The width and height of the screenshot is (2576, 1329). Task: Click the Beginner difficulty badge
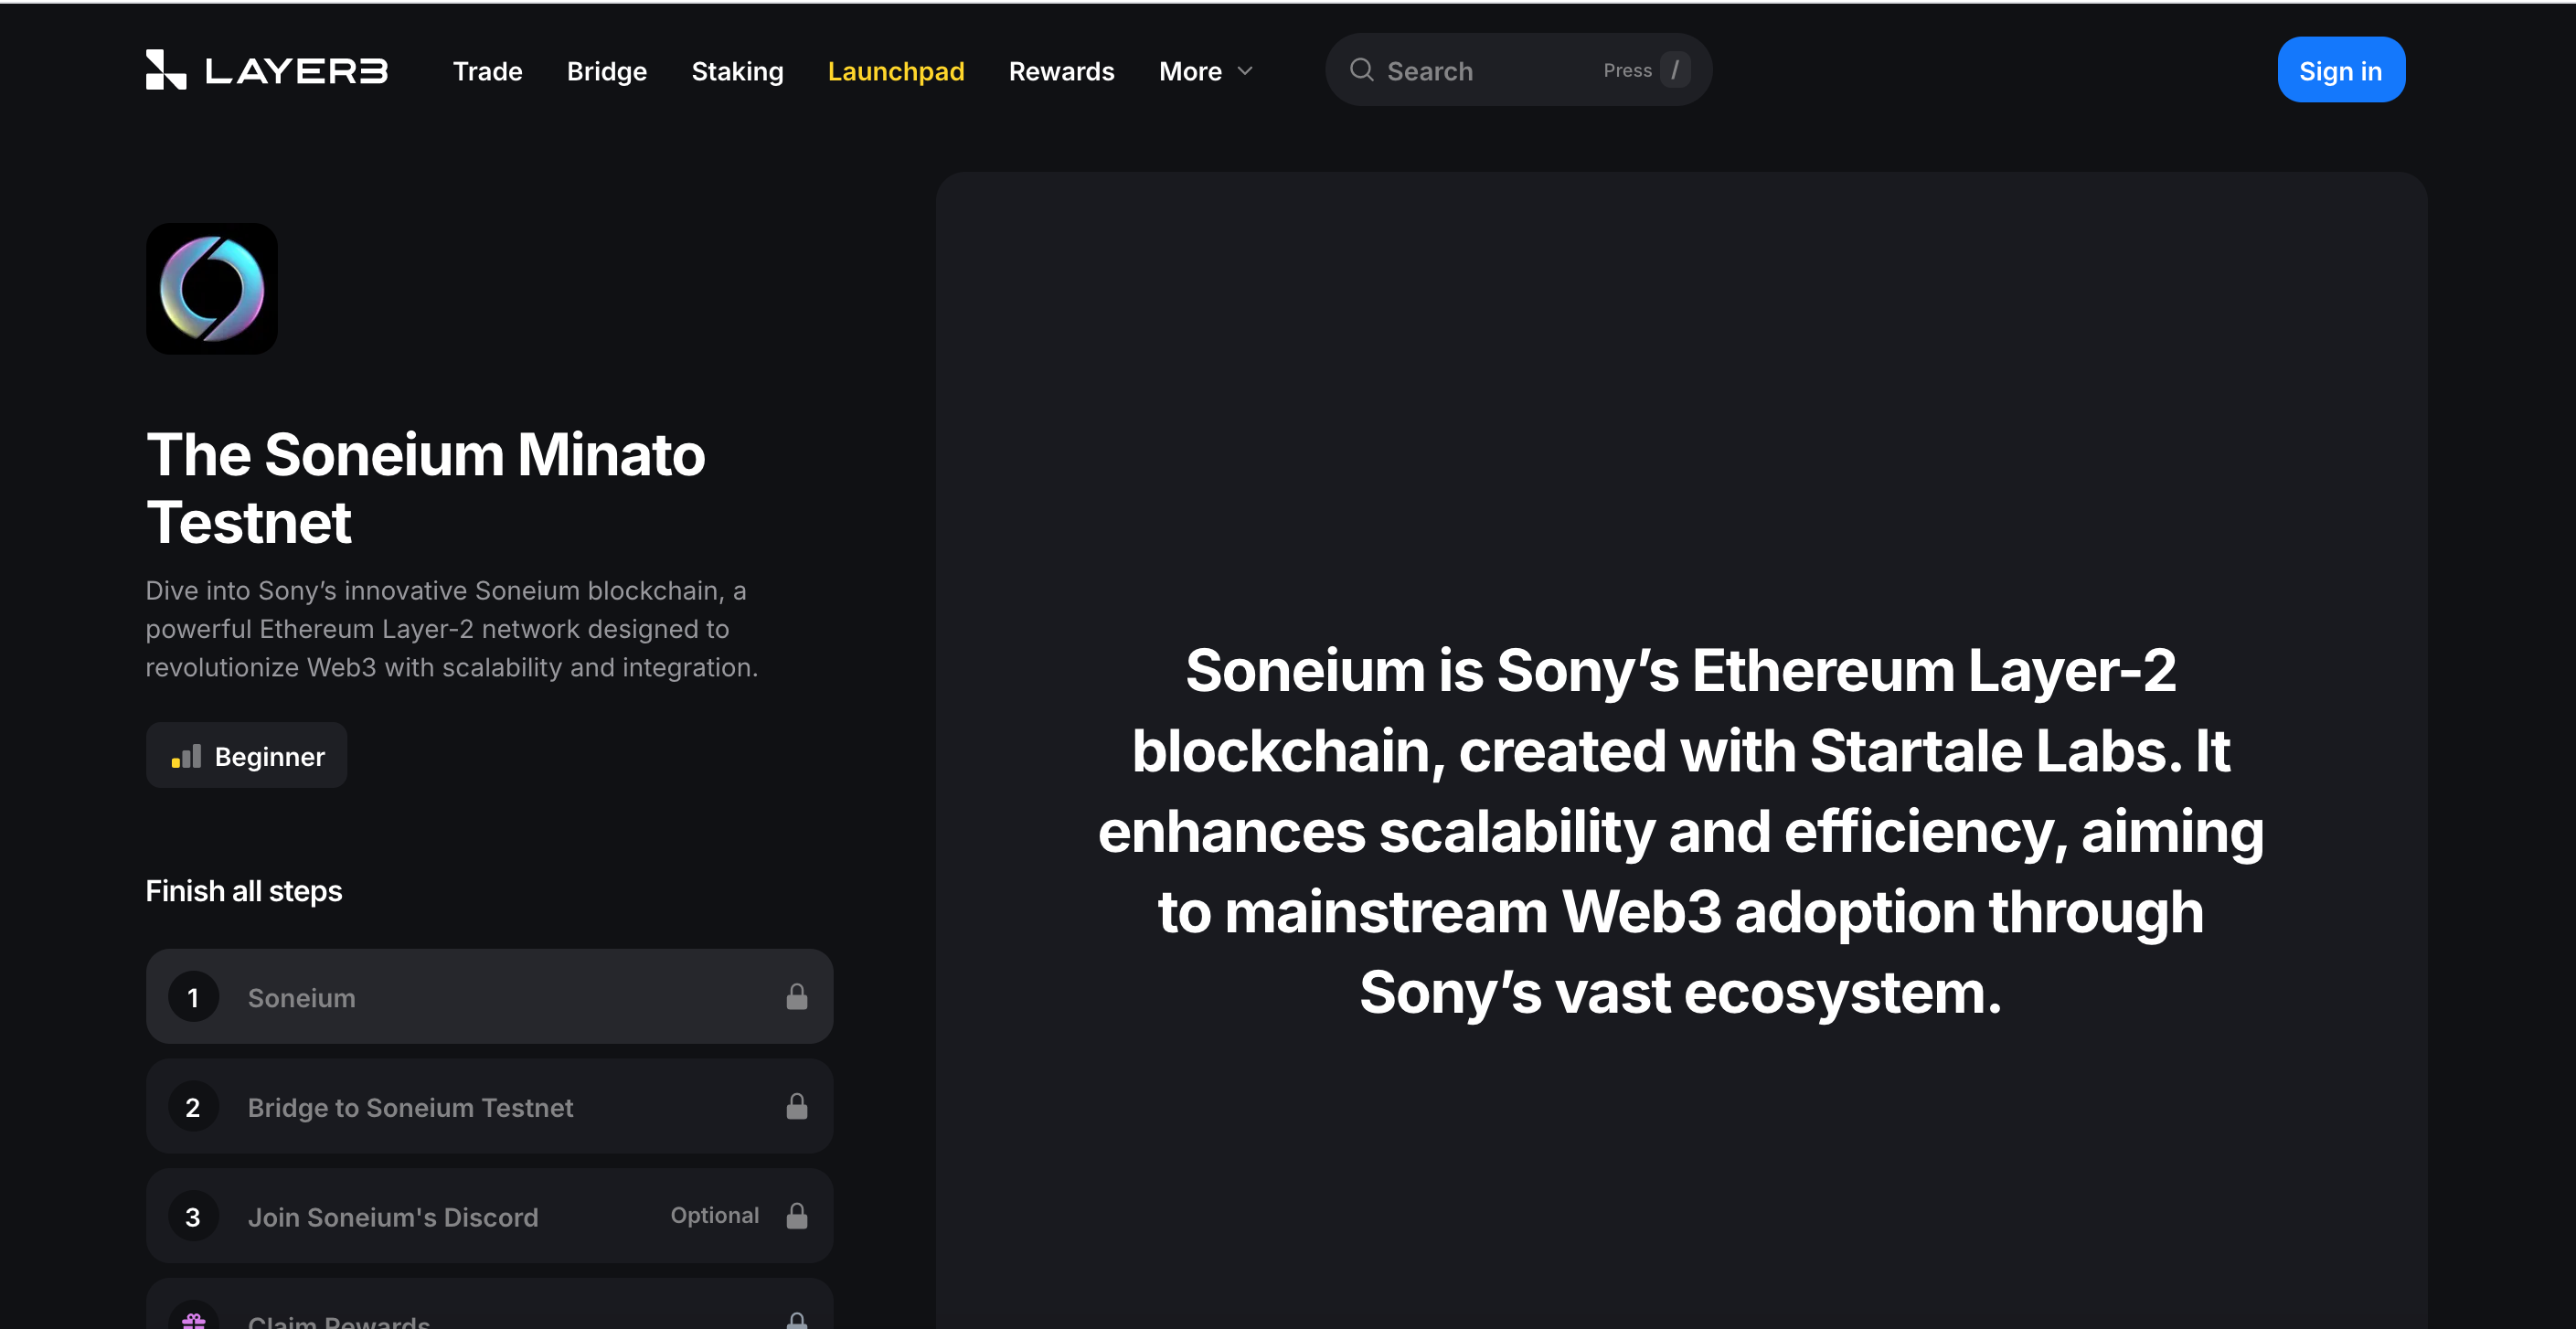point(246,756)
